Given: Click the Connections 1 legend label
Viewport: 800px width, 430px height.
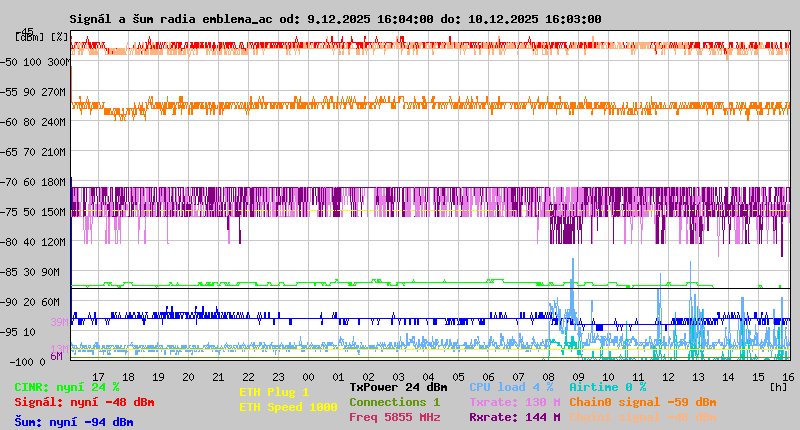Looking at the screenshot, I should tap(394, 402).
